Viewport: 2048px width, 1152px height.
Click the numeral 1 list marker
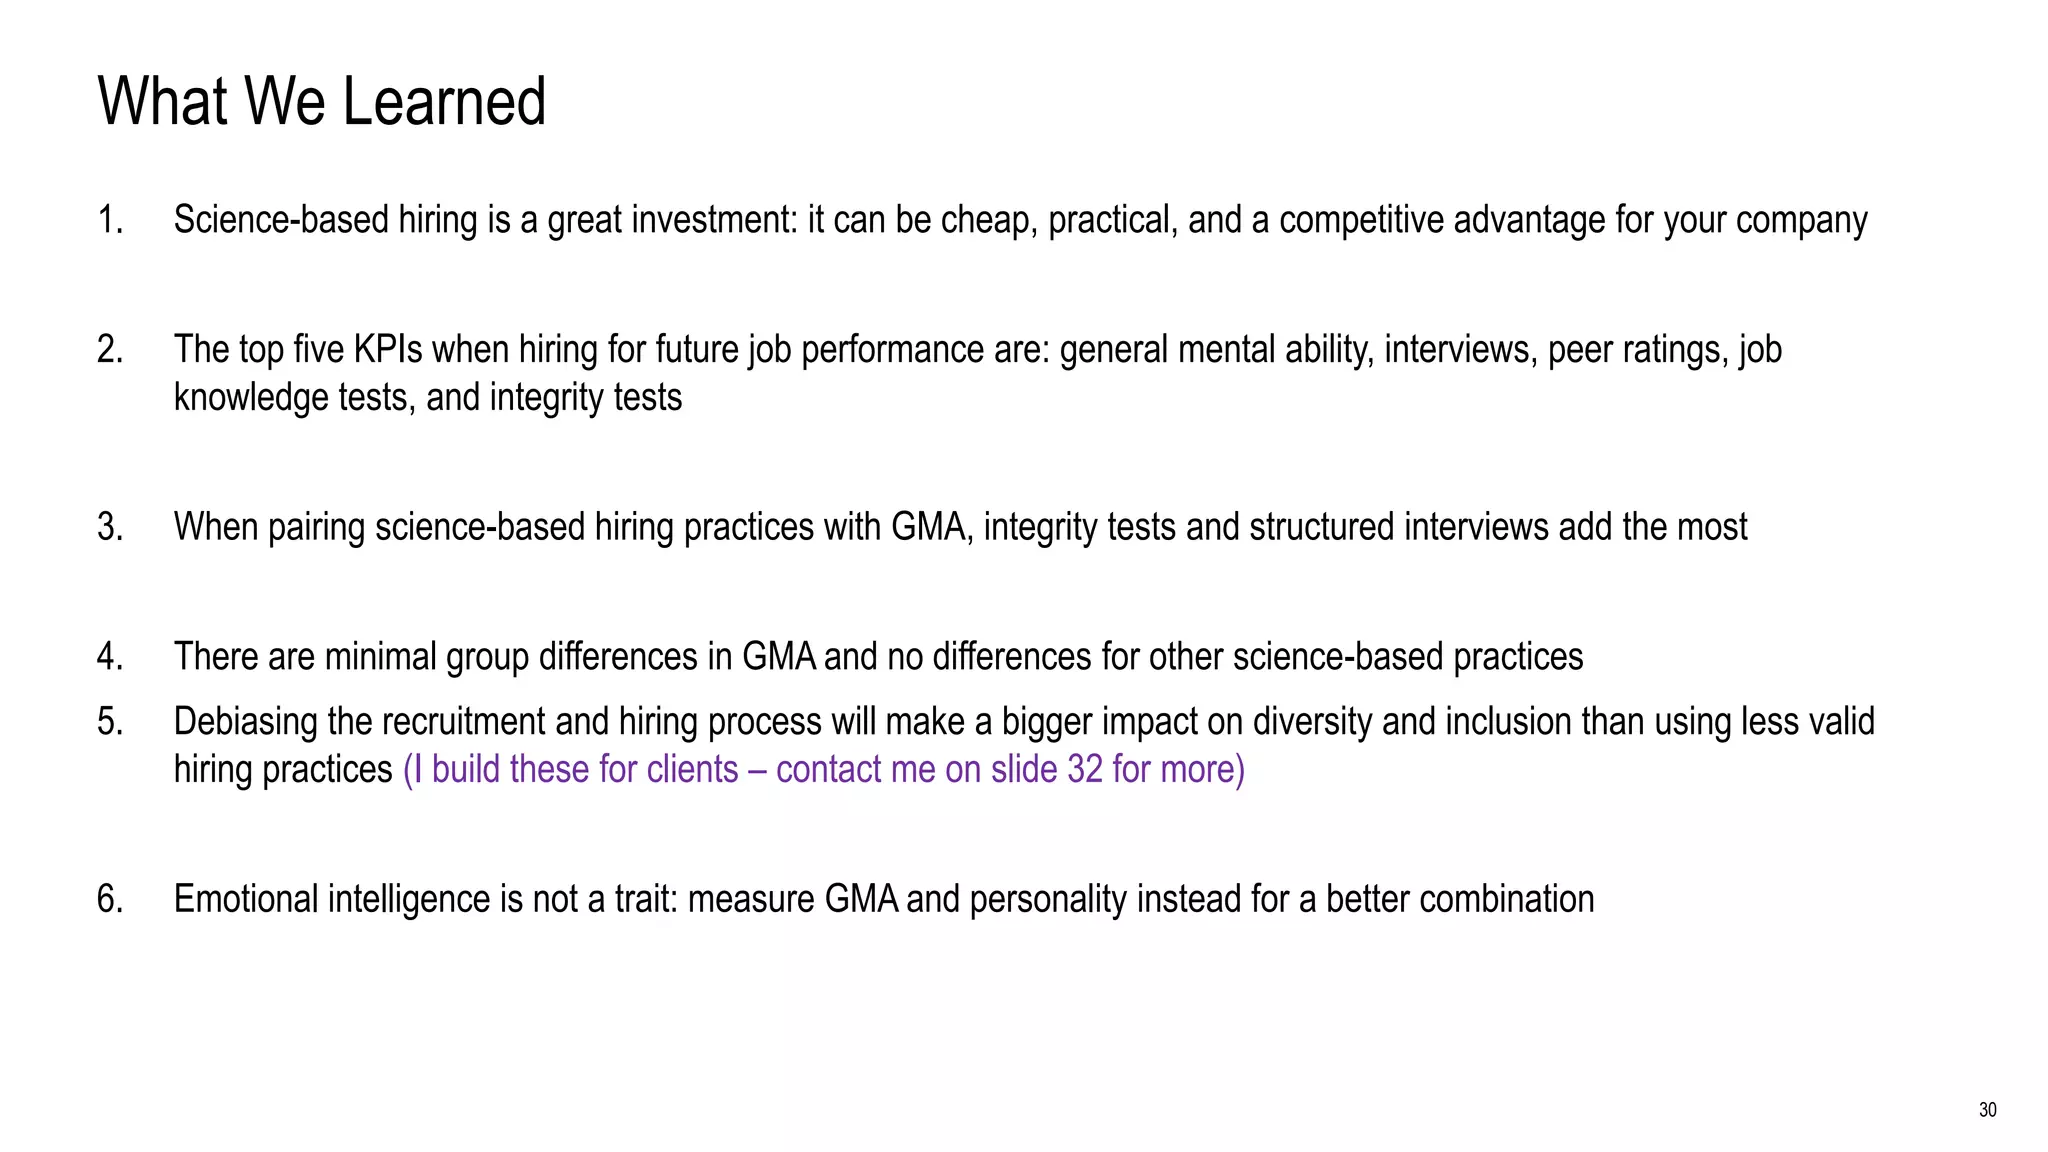pos(110,220)
